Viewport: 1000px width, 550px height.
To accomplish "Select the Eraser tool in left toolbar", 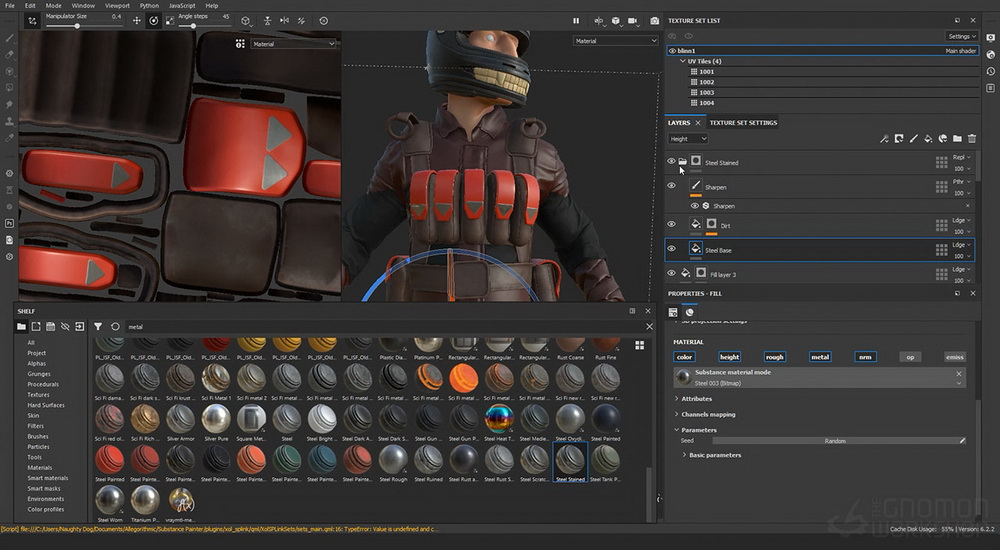I will point(10,54).
